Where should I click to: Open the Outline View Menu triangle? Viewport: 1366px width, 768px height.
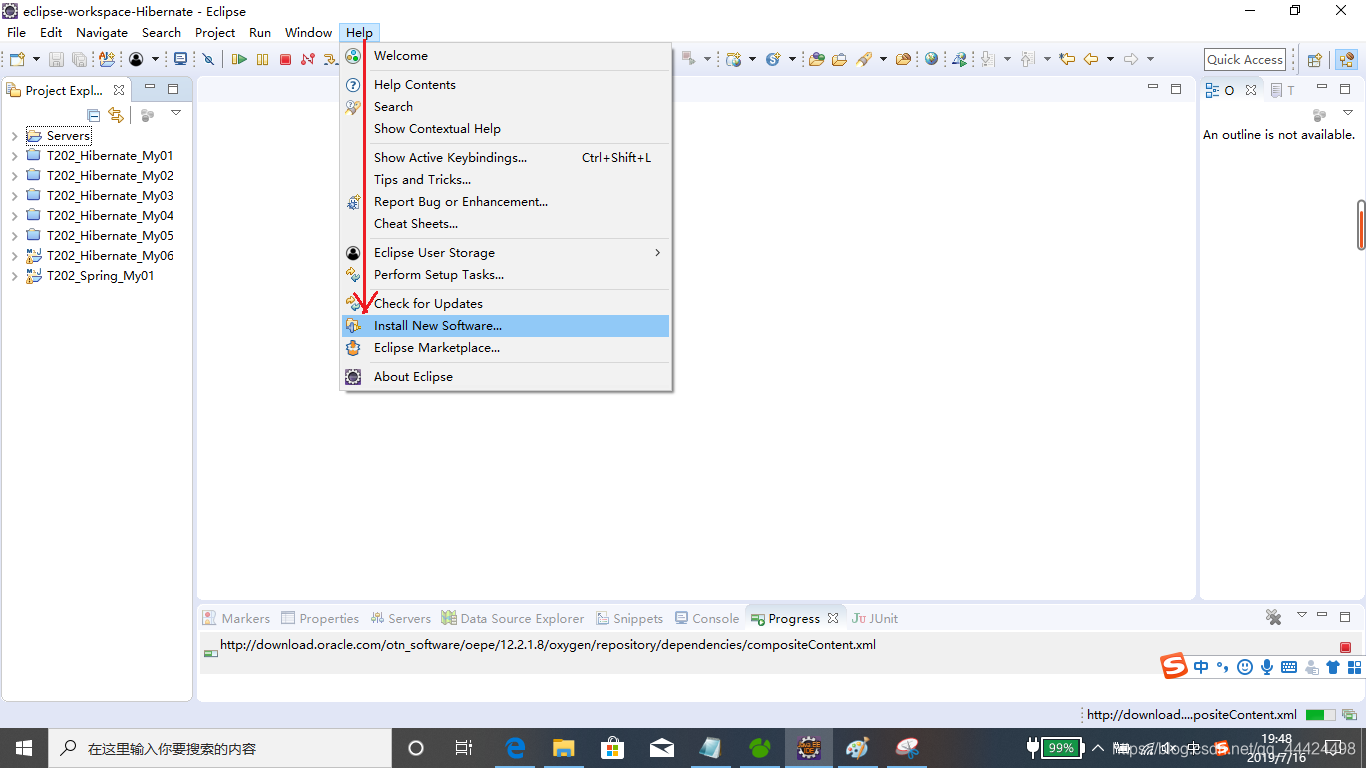click(1347, 113)
